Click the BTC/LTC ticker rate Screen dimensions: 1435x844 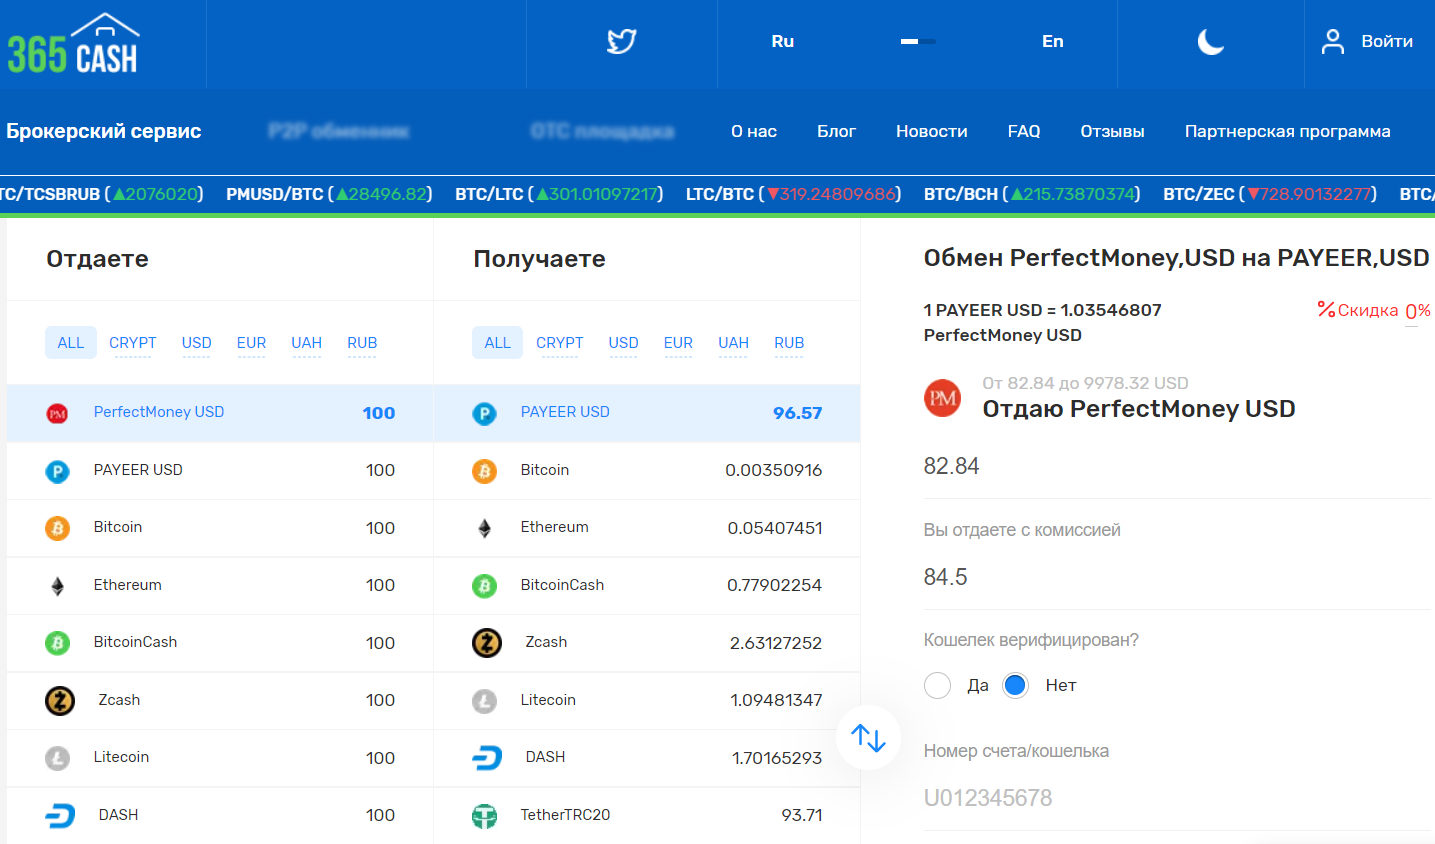pyautogui.click(x=559, y=194)
